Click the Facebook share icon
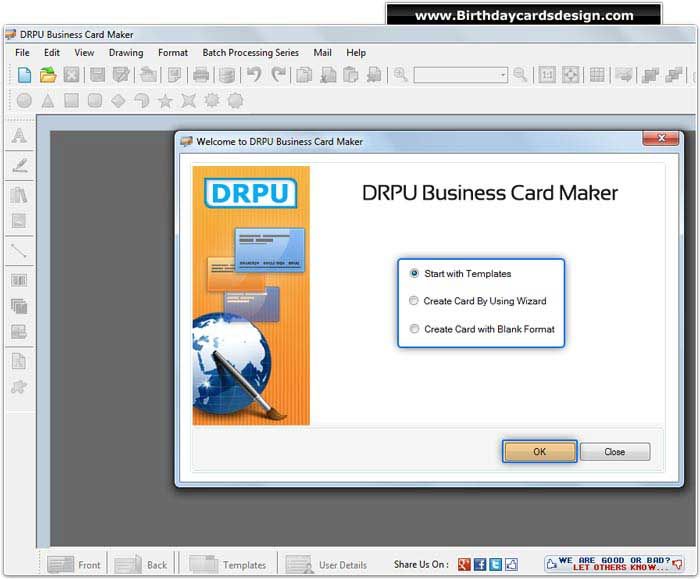Viewport: 700px width, 579px height. [x=480, y=565]
